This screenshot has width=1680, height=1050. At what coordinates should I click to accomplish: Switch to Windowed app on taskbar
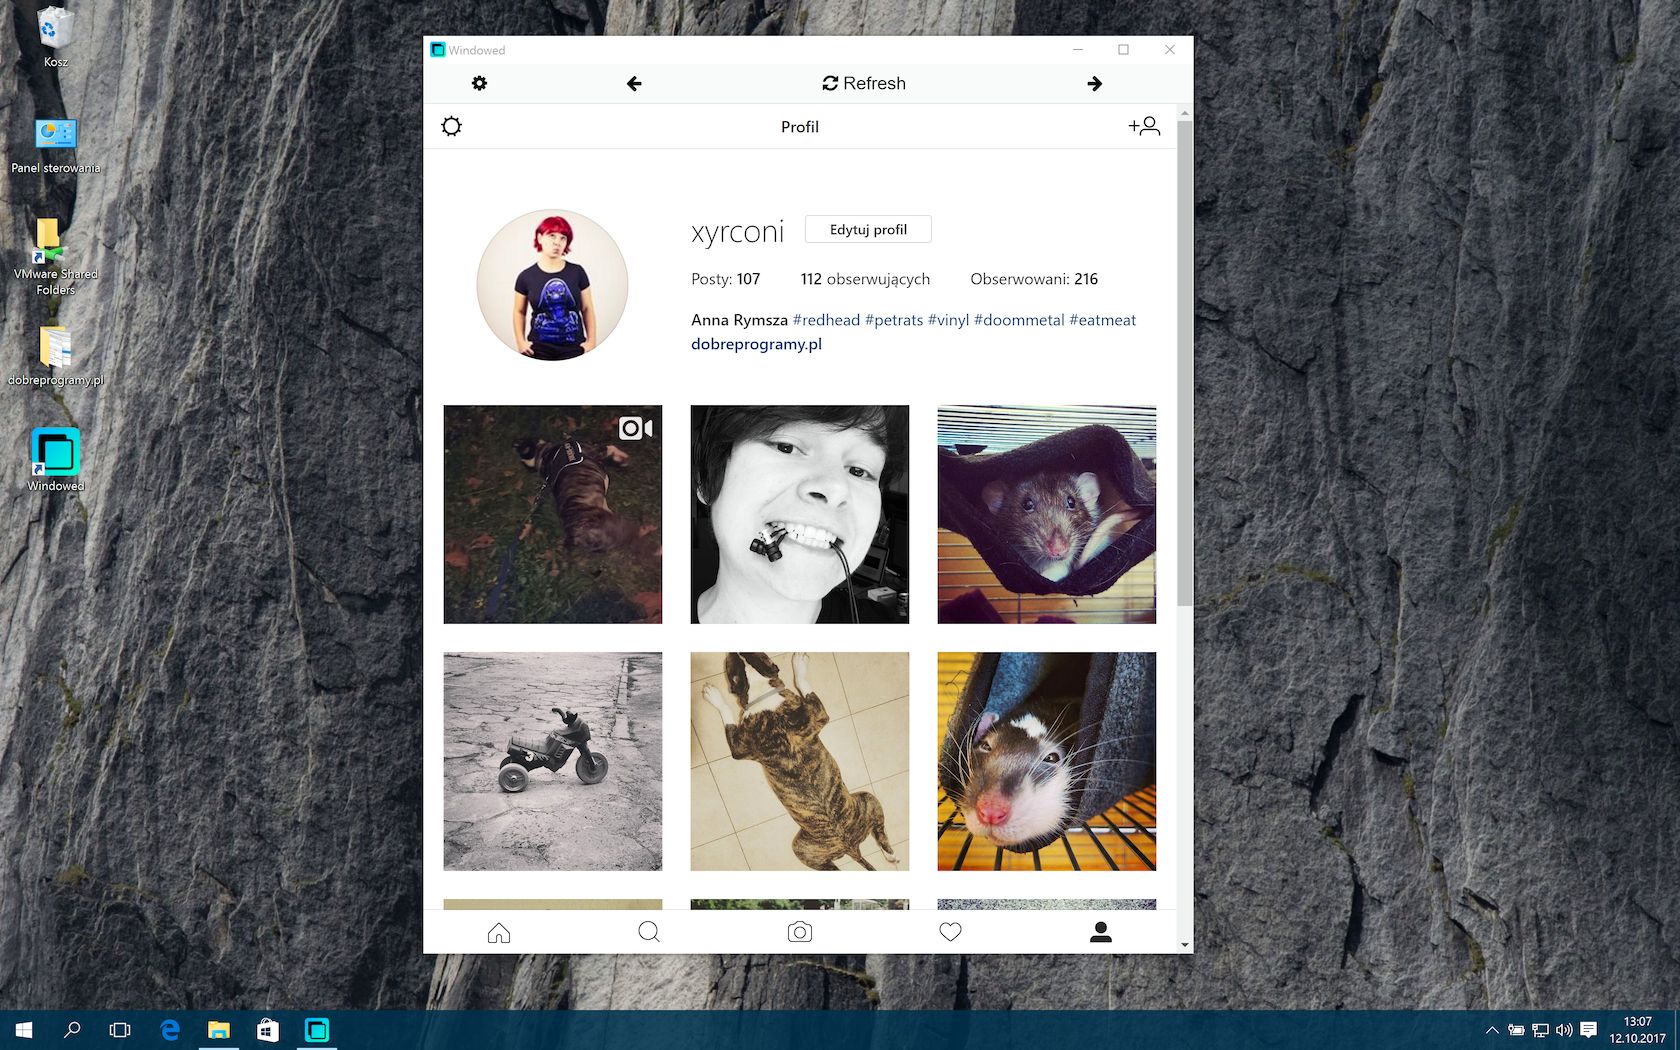coord(317,1030)
